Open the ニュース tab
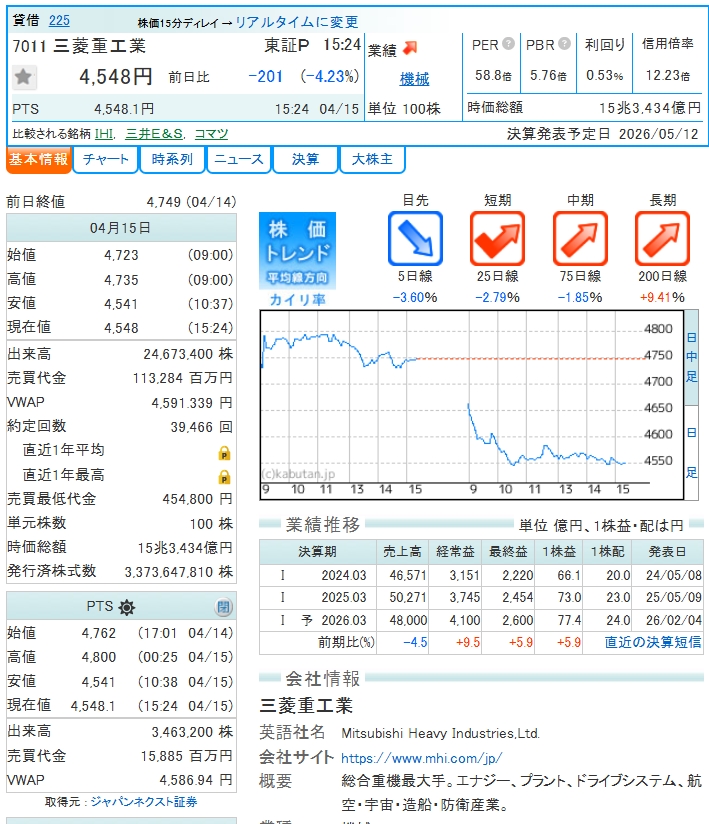The height and width of the screenshot is (824, 709). pos(239,160)
